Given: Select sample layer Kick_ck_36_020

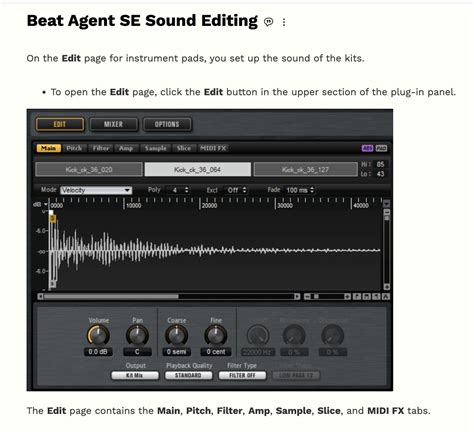Looking at the screenshot, I should click(x=89, y=169).
